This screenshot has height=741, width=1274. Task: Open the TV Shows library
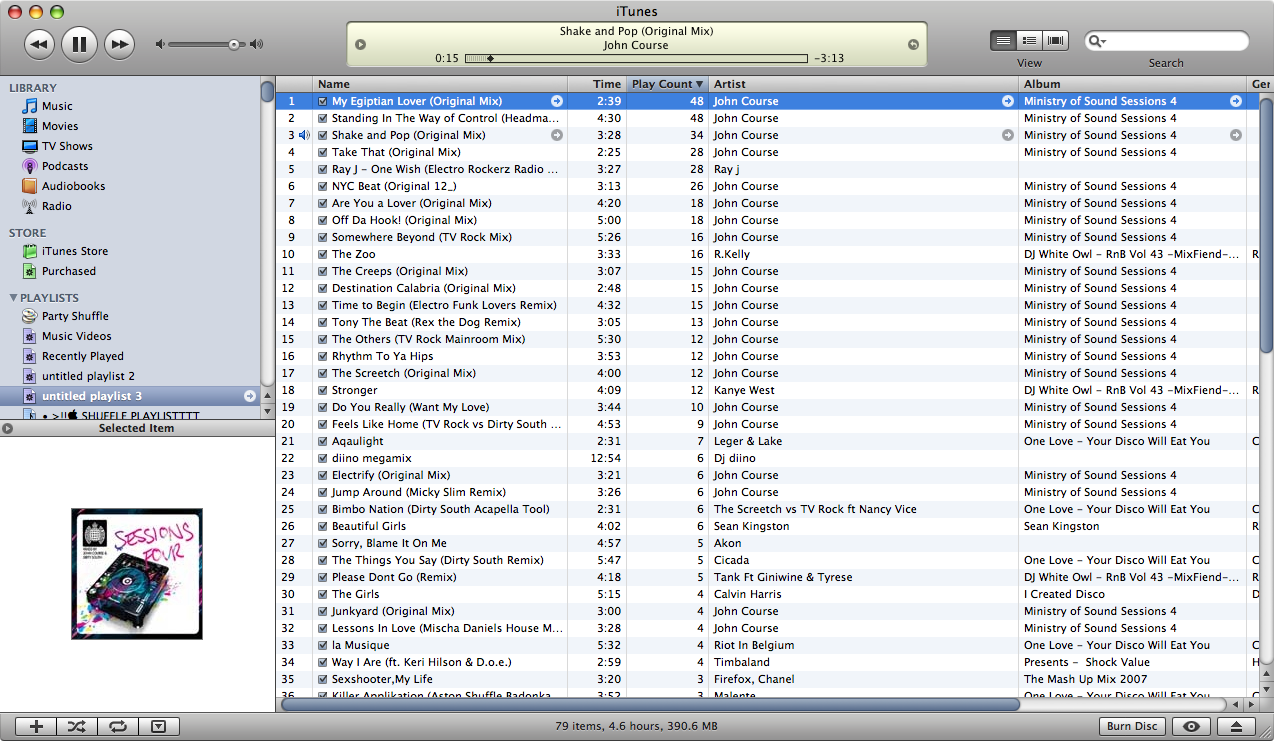point(67,146)
